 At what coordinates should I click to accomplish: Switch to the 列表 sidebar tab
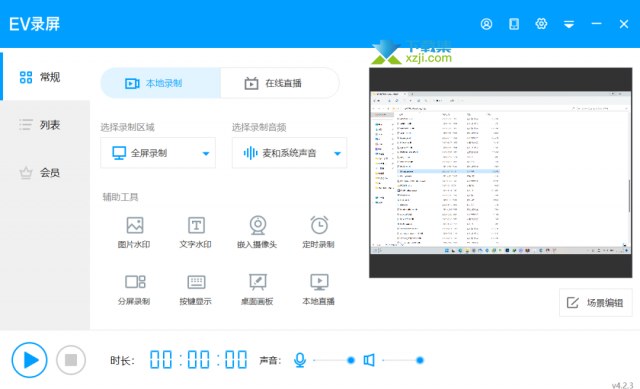point(45,124)
